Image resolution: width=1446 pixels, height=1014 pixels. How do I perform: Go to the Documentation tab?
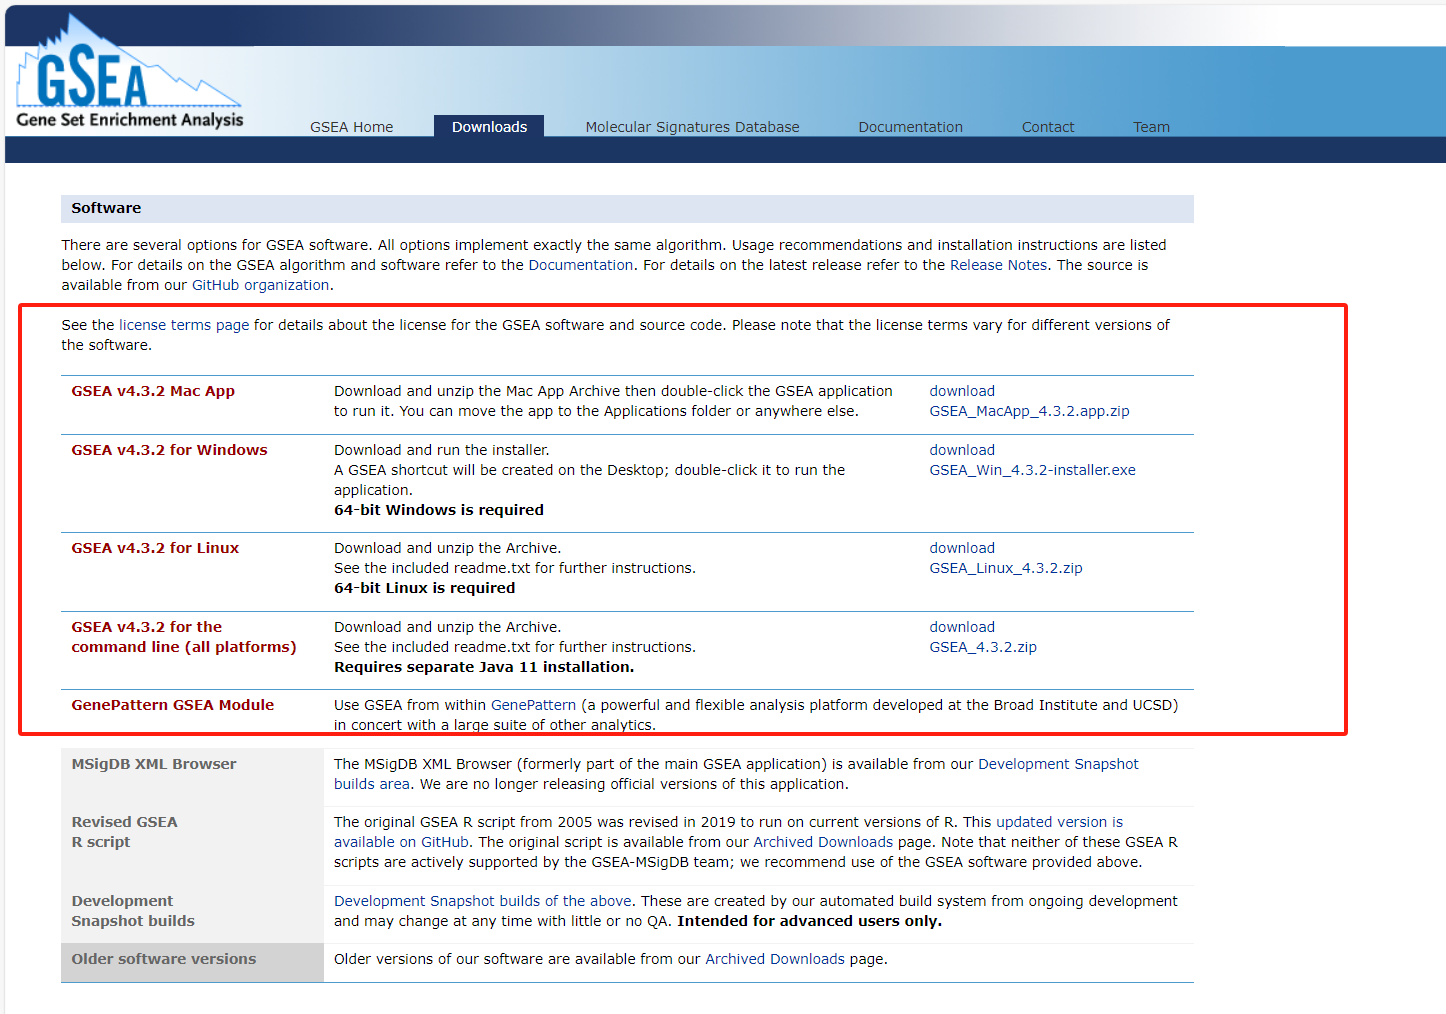click(910, 127)
